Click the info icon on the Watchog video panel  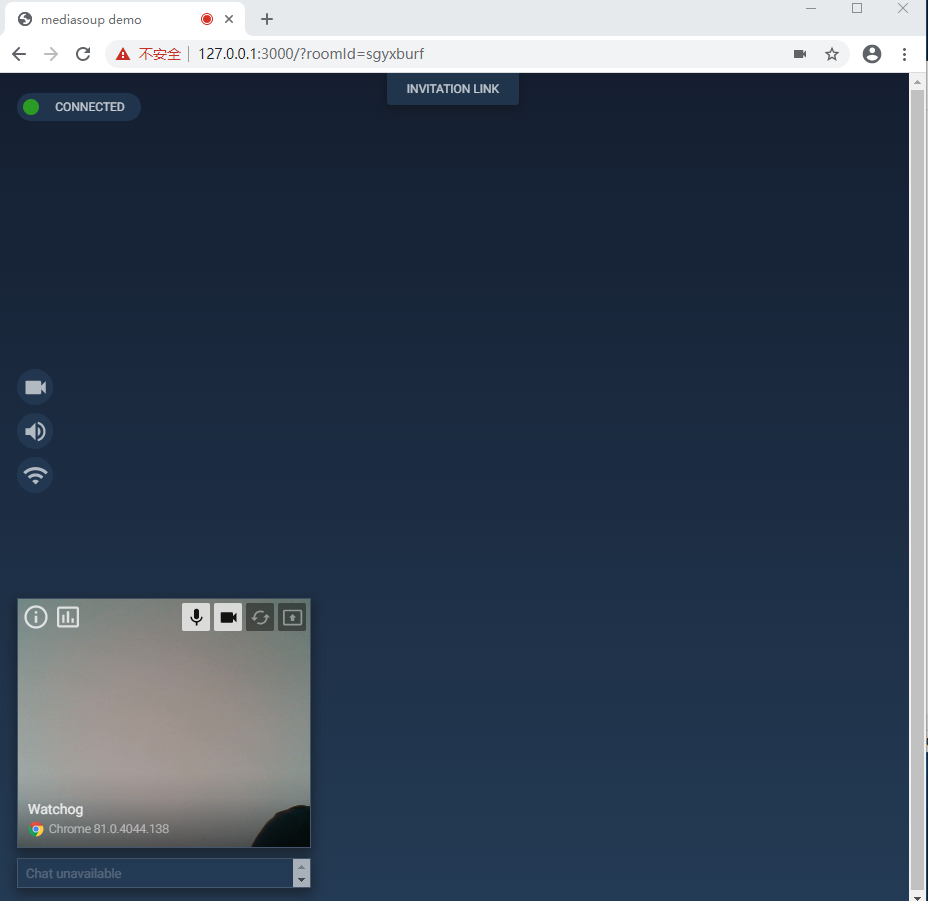pyautogui.click(x=35, y=617)
